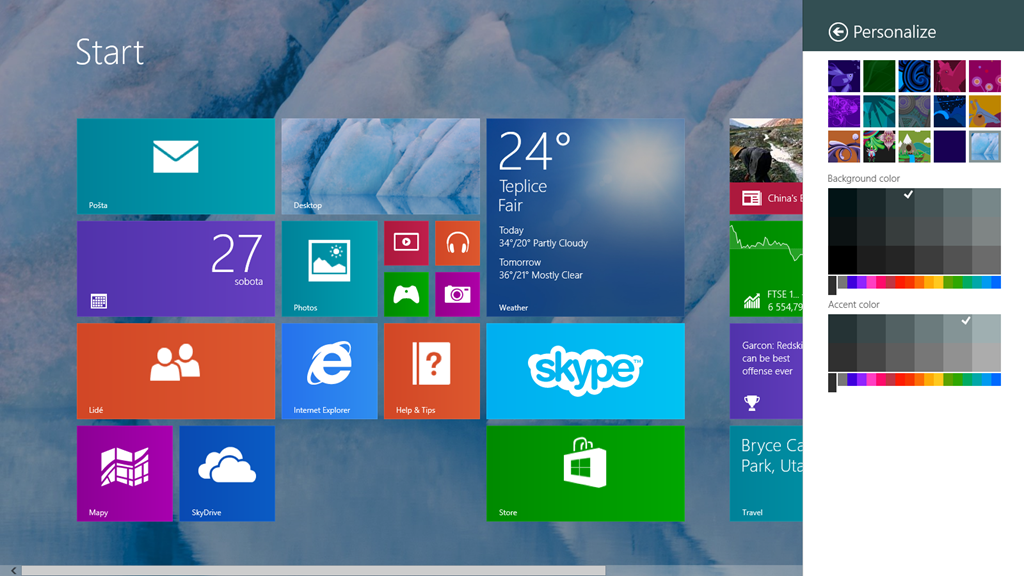Open the Windows Store tile
Screen dimensions: 1024x576
(585, 473)
